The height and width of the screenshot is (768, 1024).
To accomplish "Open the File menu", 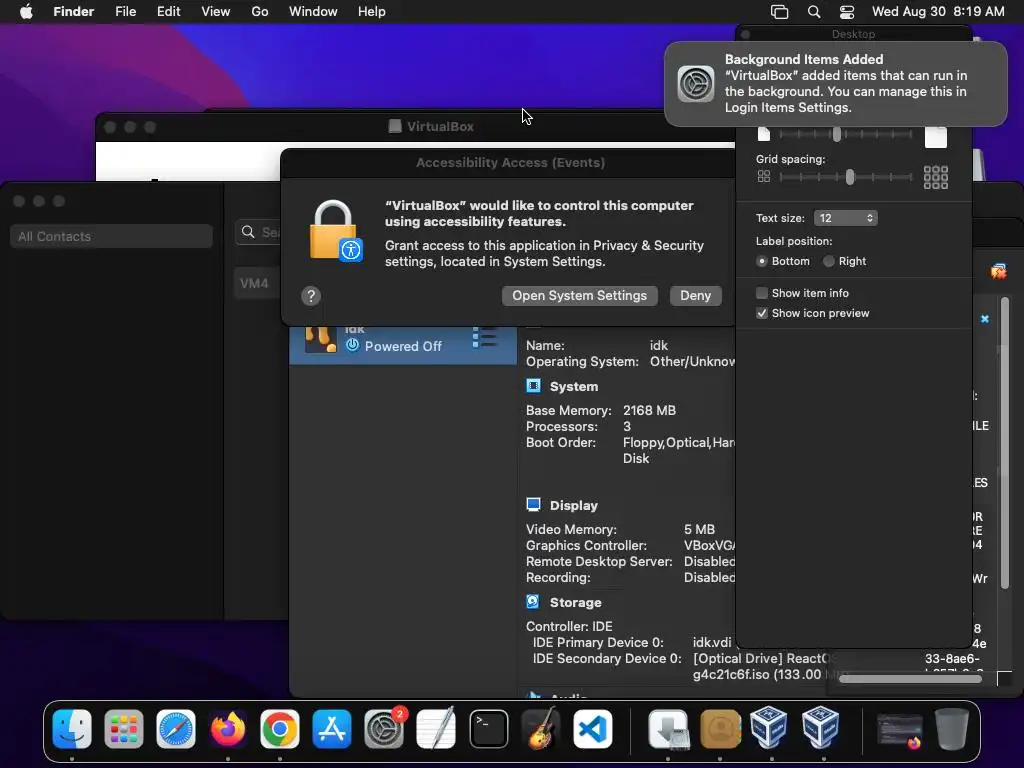I will 125,12.
